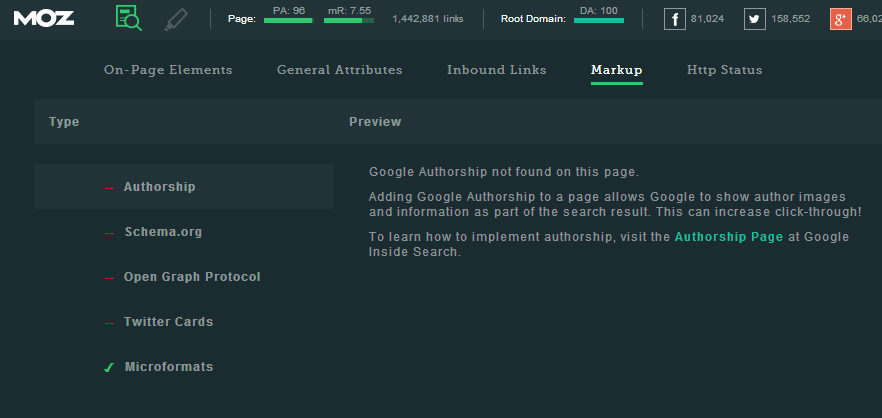Screen dimensions: 882x418
Task: Click the Google Plus count icon
Action: point(840,19)
